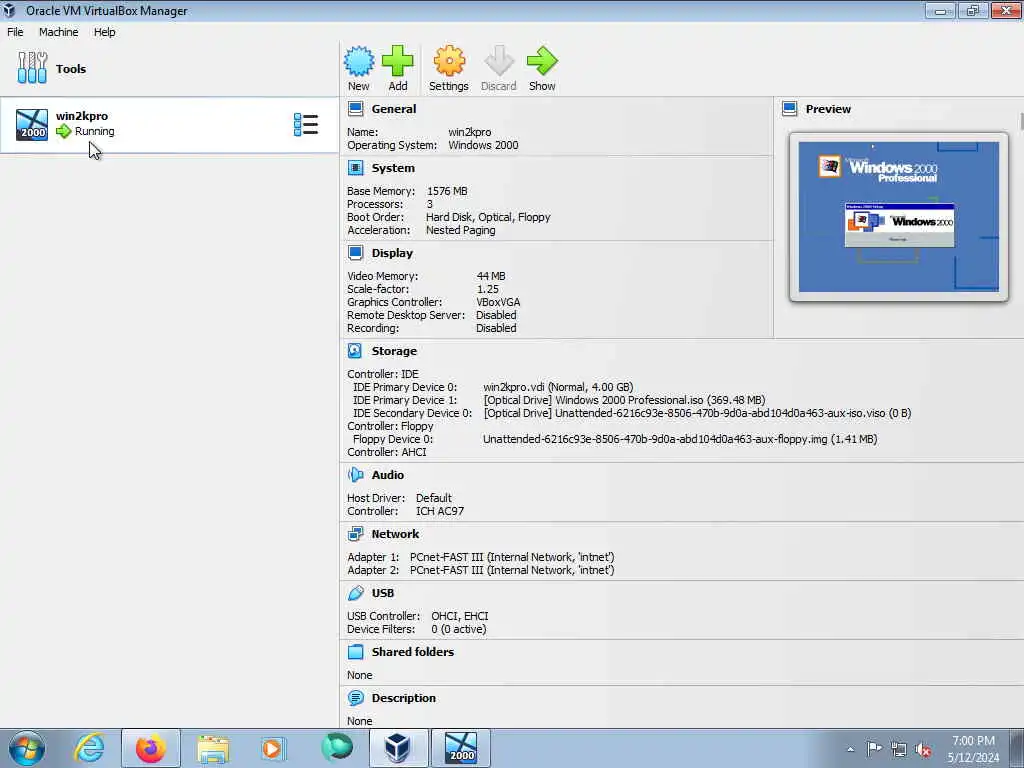The width and height of the screenshot is (1024, 768).
Task: Open the Network settings heading link
Action: 395,534
